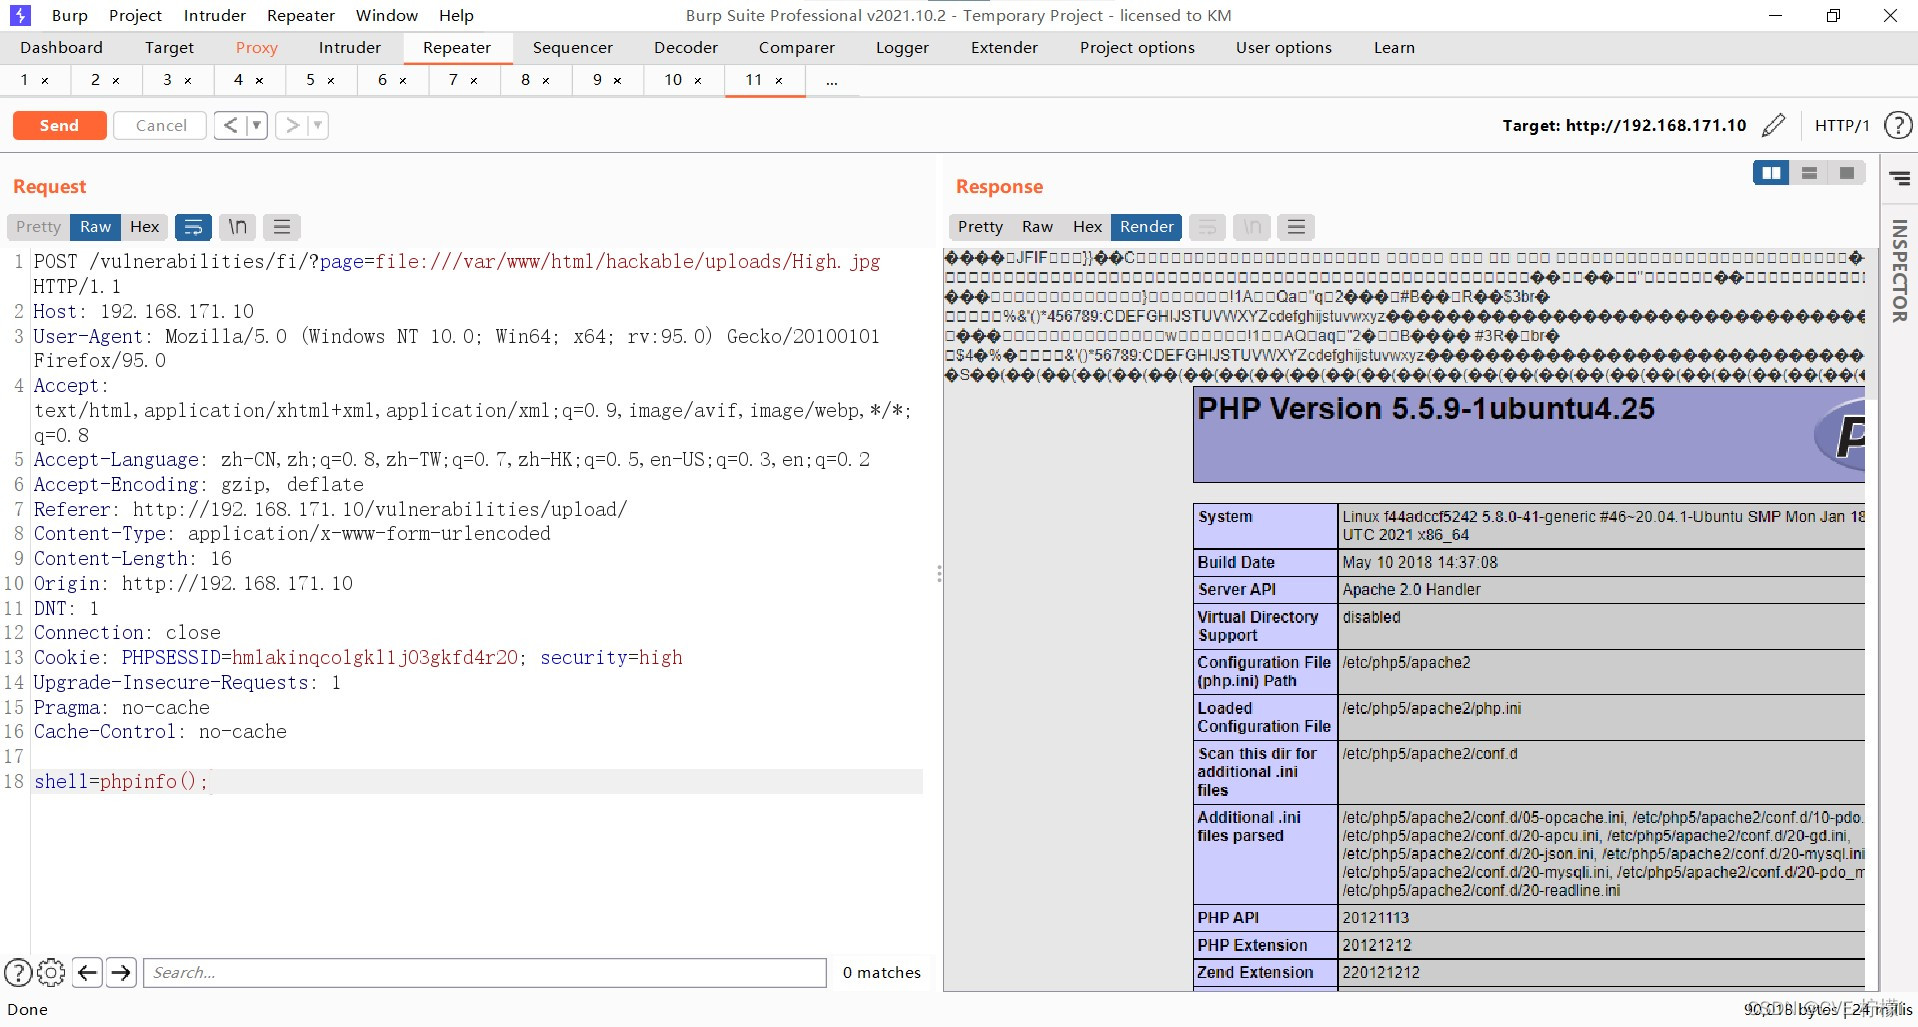The image size is (1918, 1027).
Task: Go to previous search match arrow
Action: 88,972
